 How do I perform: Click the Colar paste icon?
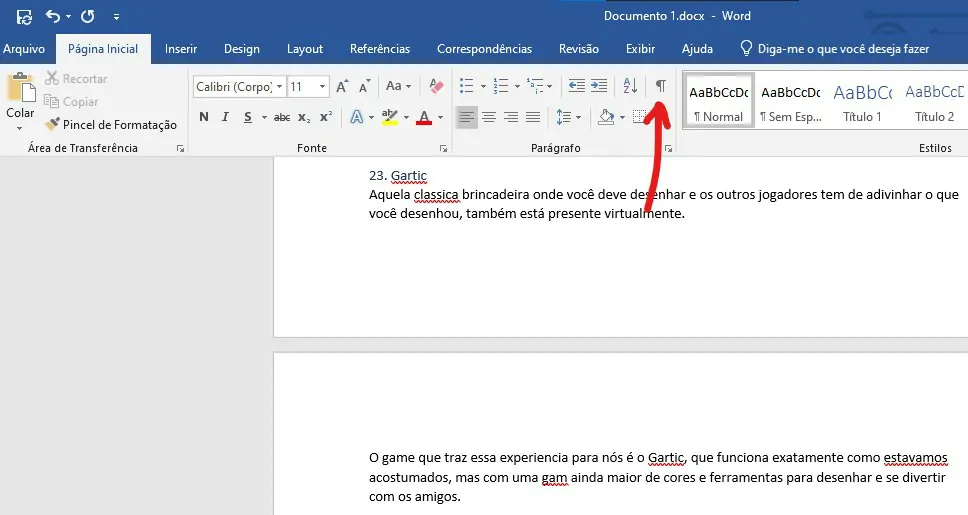coord(20,87)
